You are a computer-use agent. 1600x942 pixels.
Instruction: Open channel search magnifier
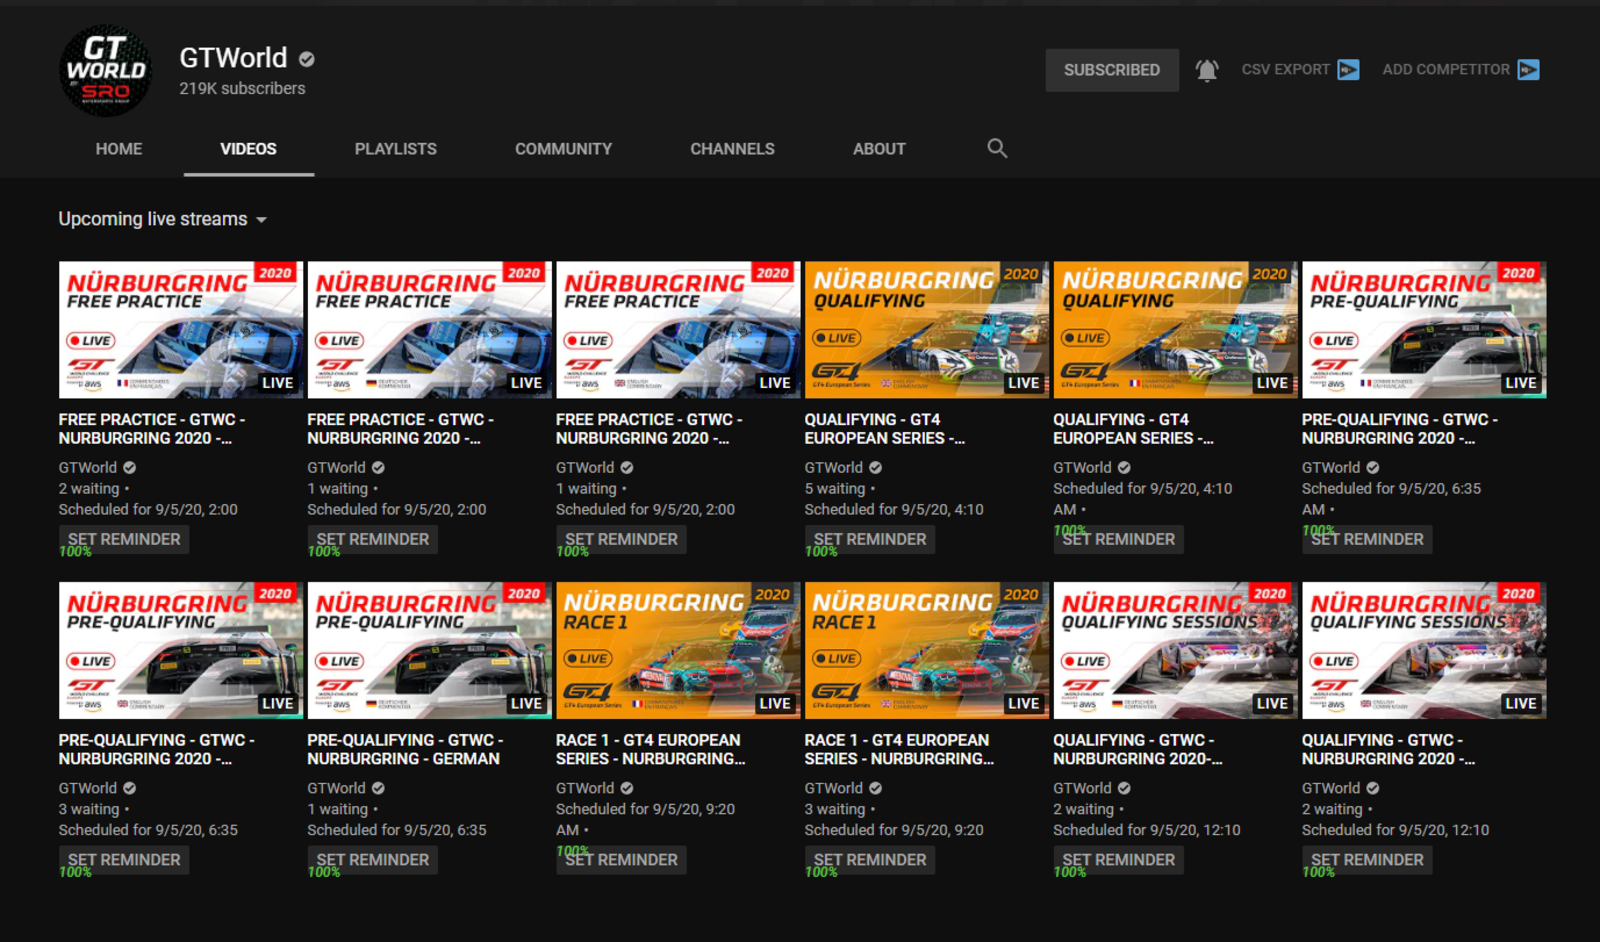(x=997, y=148)
